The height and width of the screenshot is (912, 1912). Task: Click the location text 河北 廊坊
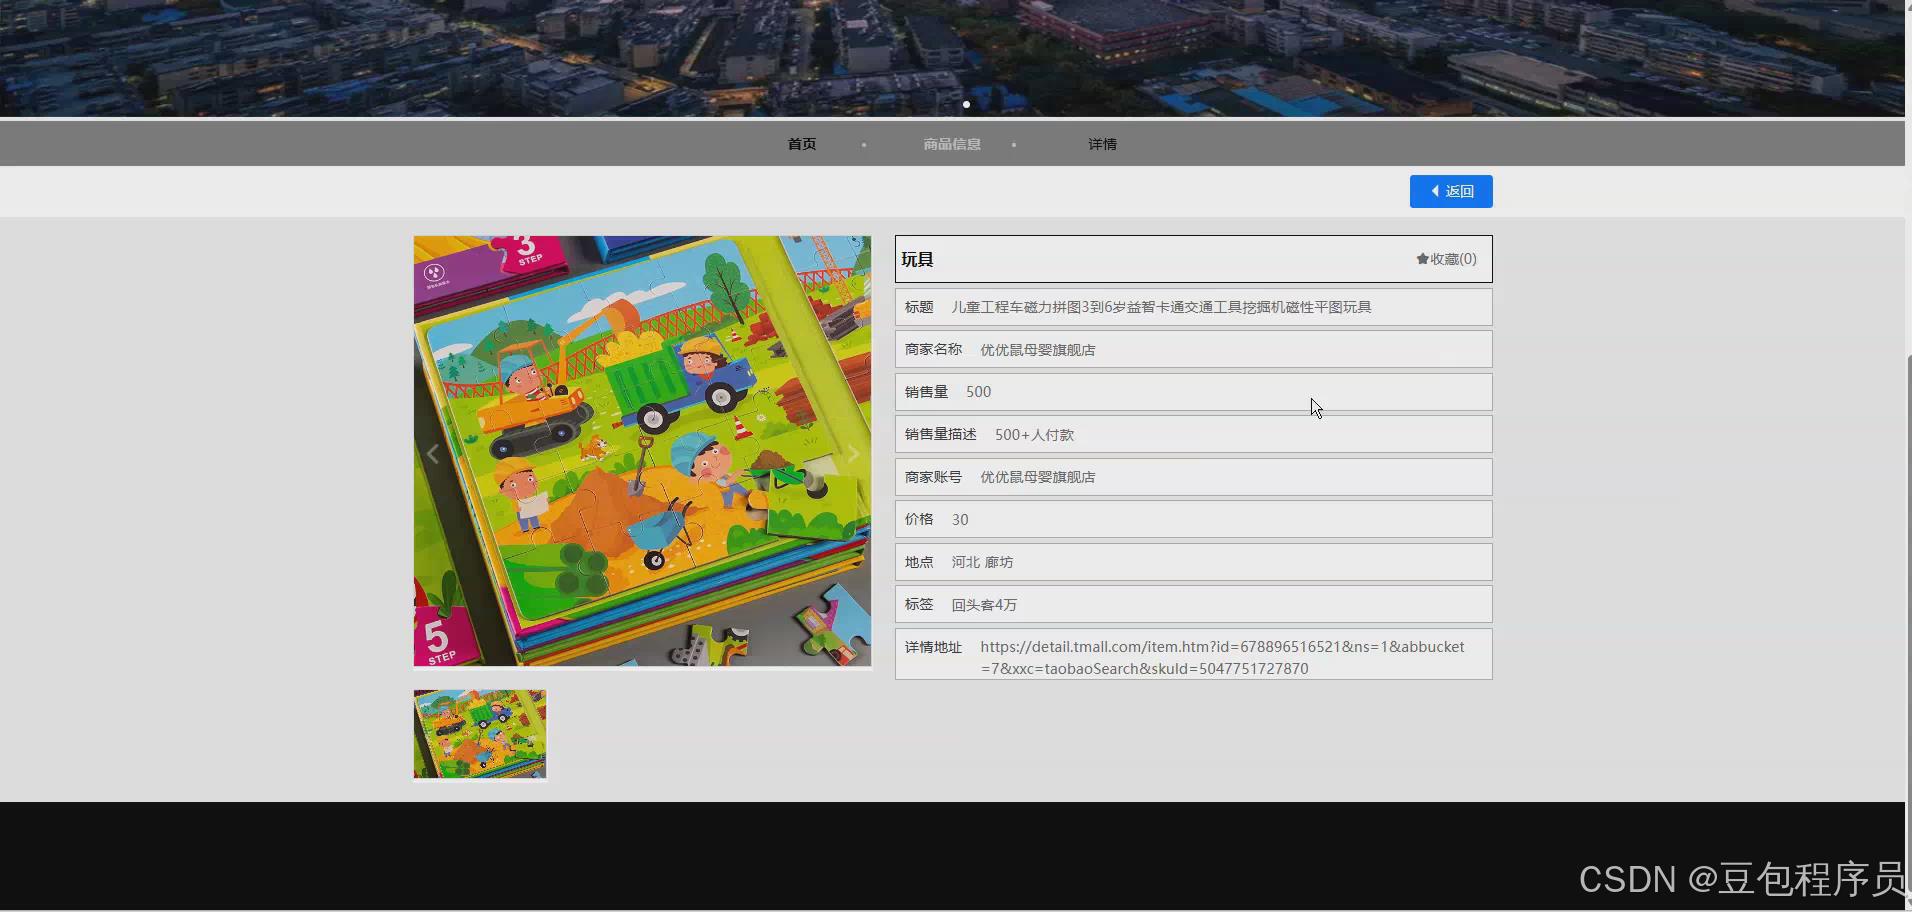(982, 562)
